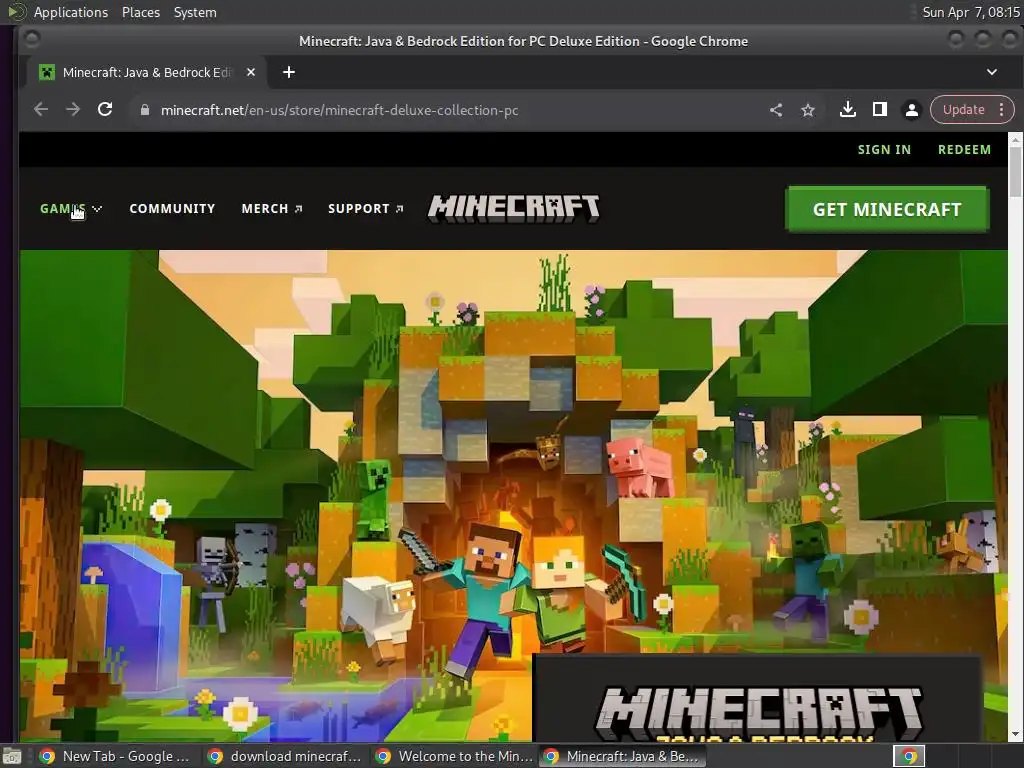
Task: Click the scrollbar down arrow
Action: click(x=1015, y=735)
